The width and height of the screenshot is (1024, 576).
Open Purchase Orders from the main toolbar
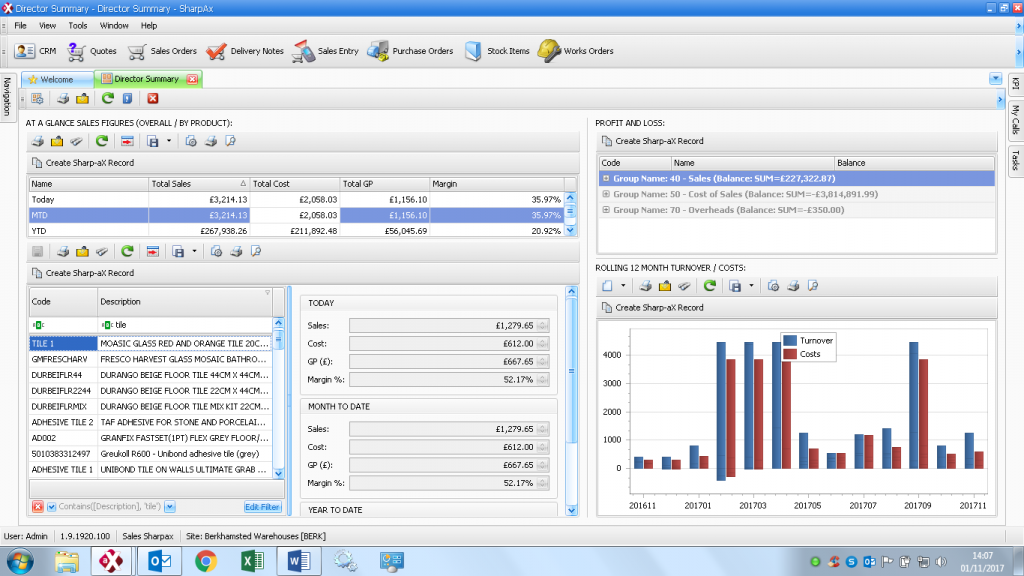click(410, 51)
